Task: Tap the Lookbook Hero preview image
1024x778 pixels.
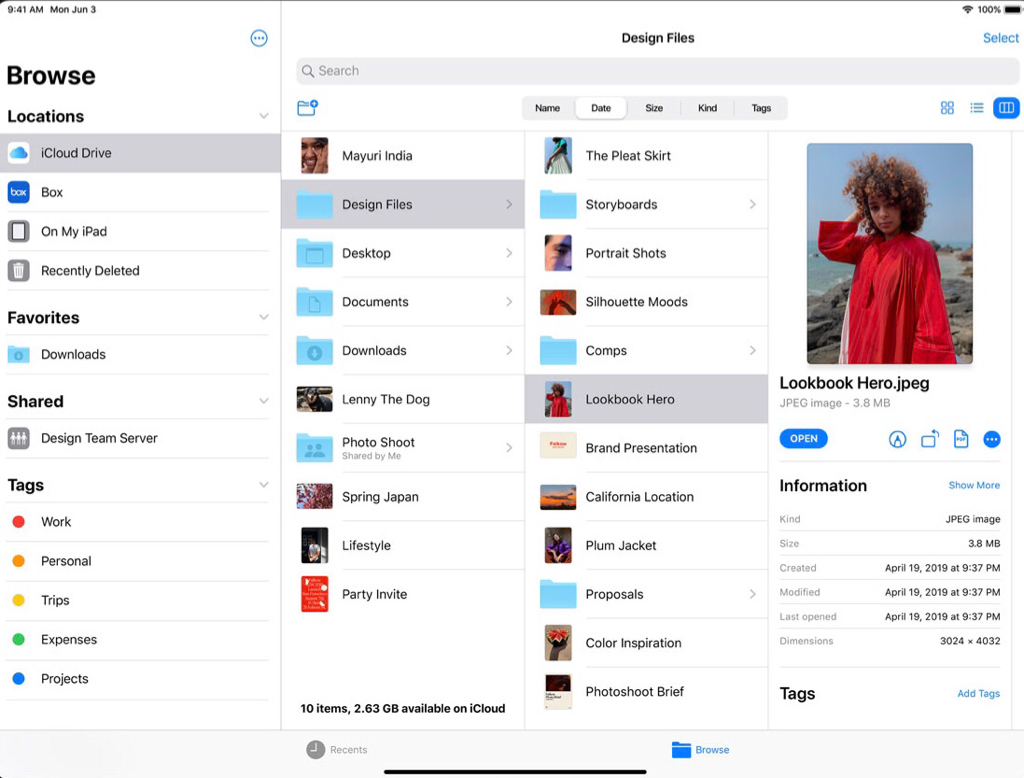Action: pyautogui.click(x=889, y=253)
